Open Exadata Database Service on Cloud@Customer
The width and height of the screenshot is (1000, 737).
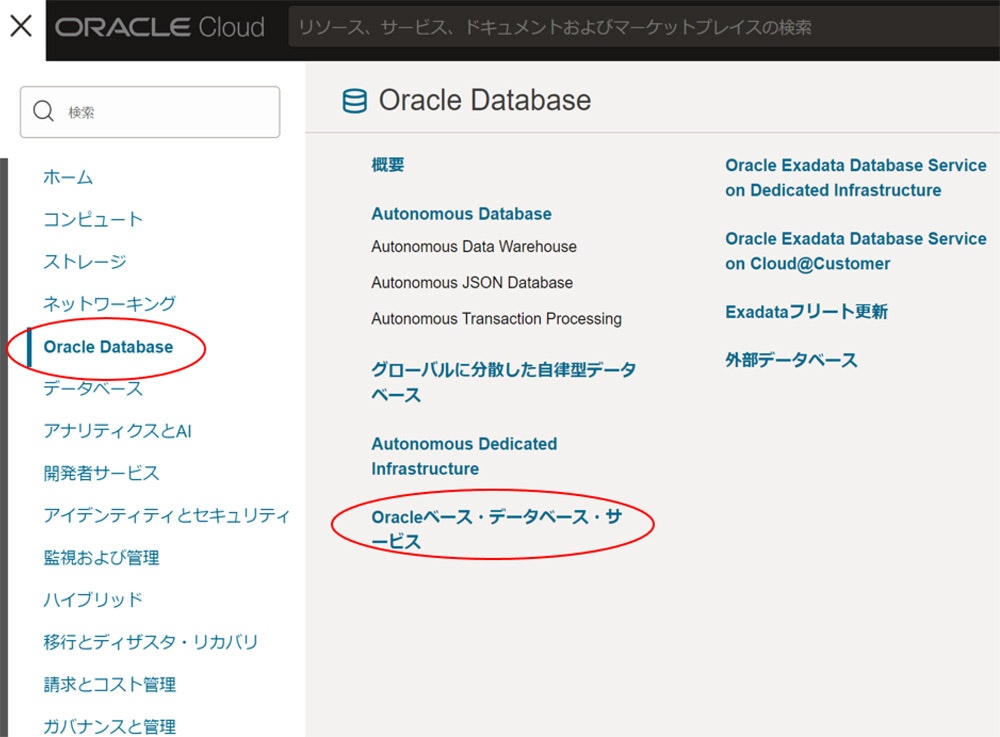[856, 251]
